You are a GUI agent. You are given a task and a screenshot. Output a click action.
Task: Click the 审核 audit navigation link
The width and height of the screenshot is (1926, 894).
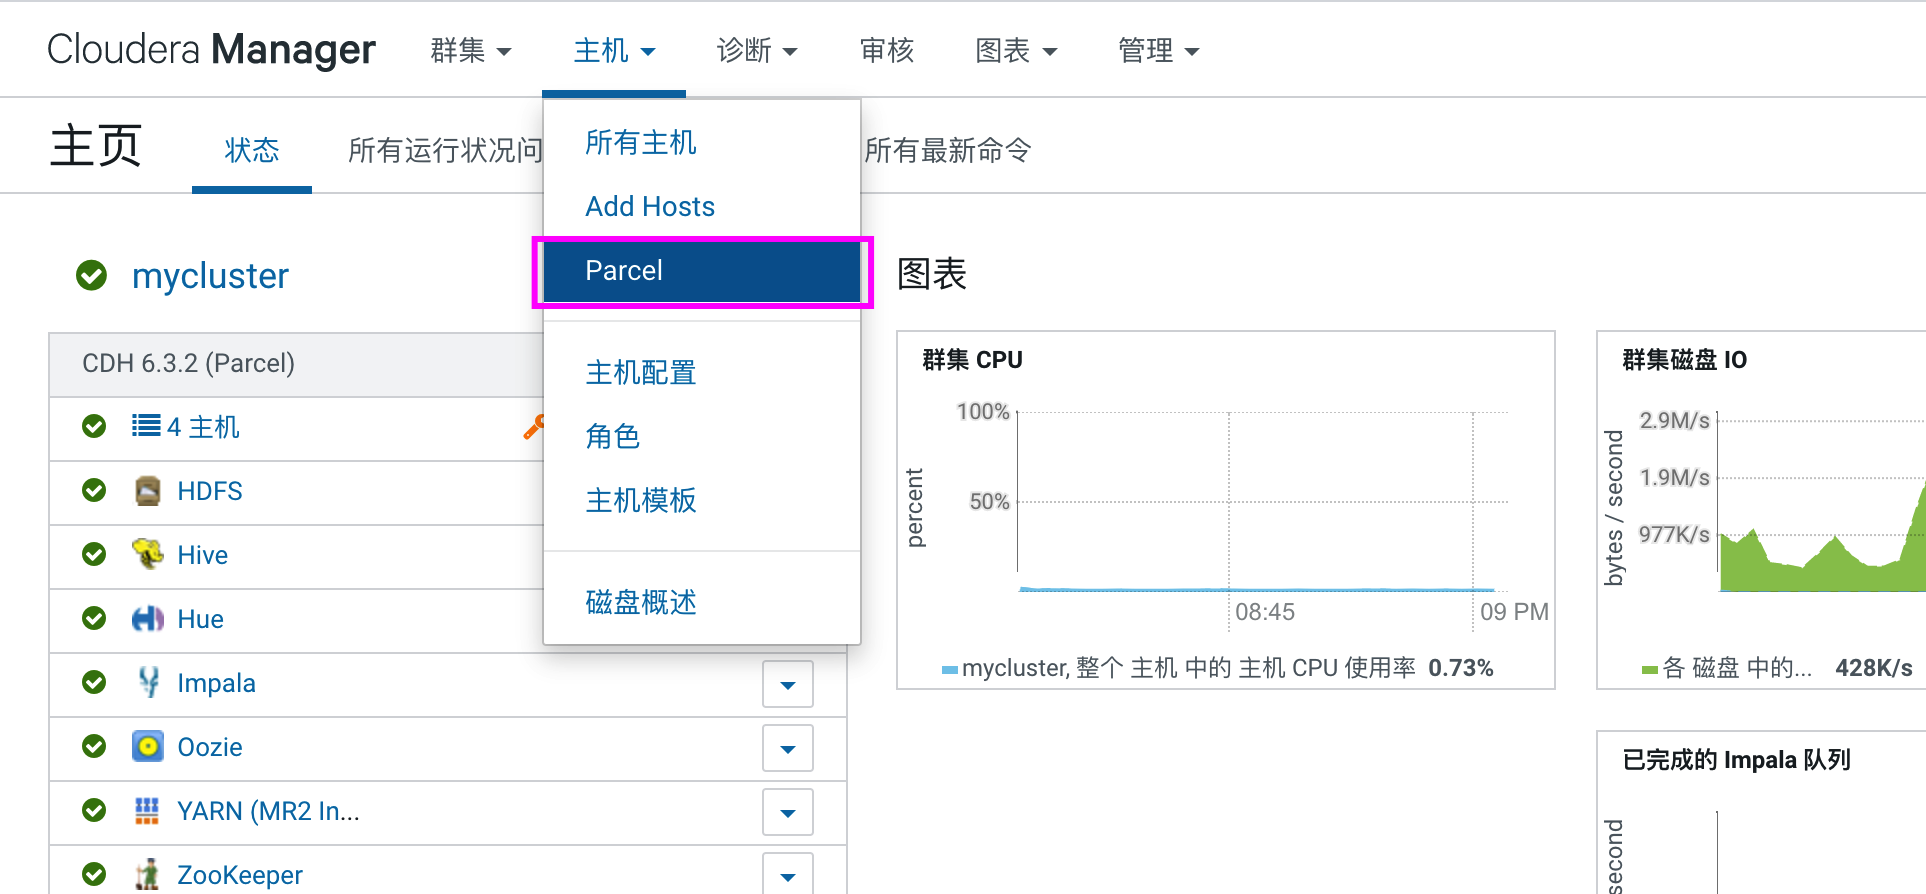887,50
